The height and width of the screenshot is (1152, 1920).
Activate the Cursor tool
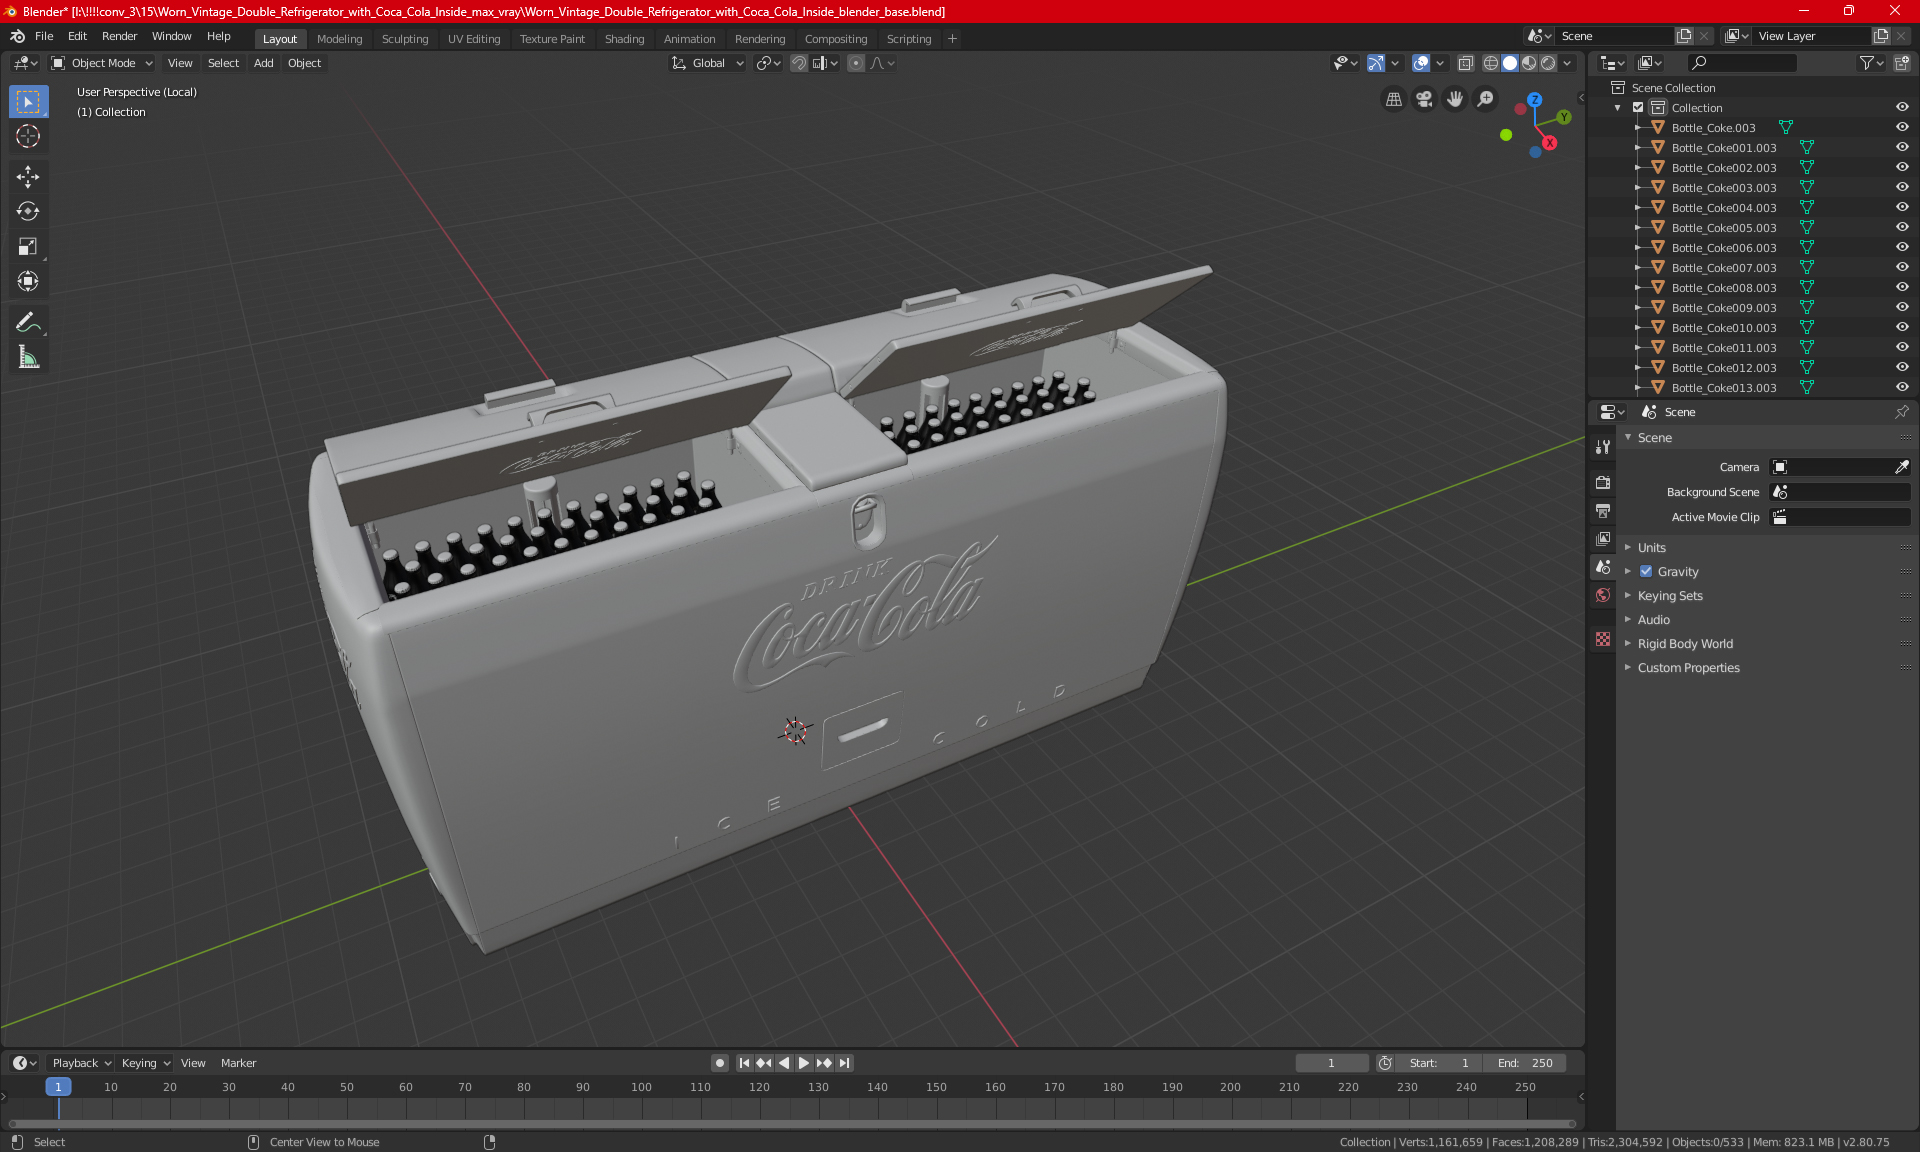click(28, 137)
